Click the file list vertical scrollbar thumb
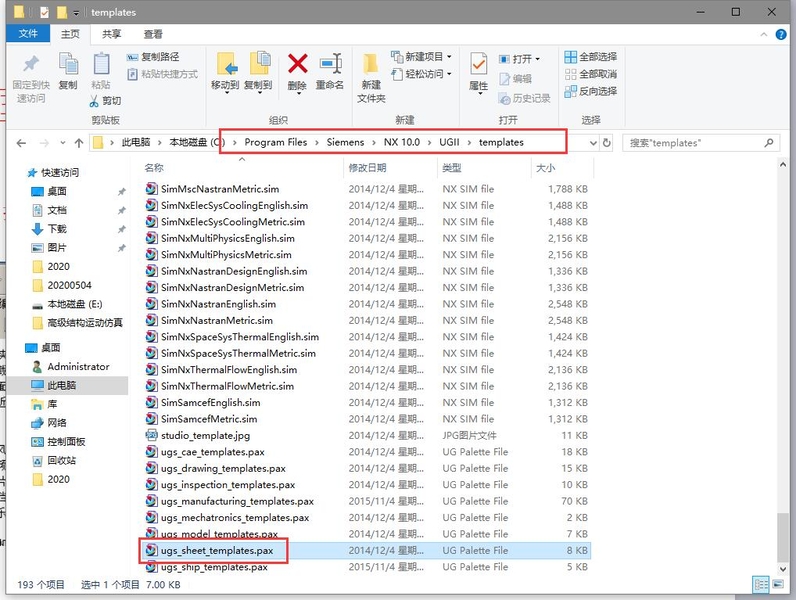 tap(782, 536)
